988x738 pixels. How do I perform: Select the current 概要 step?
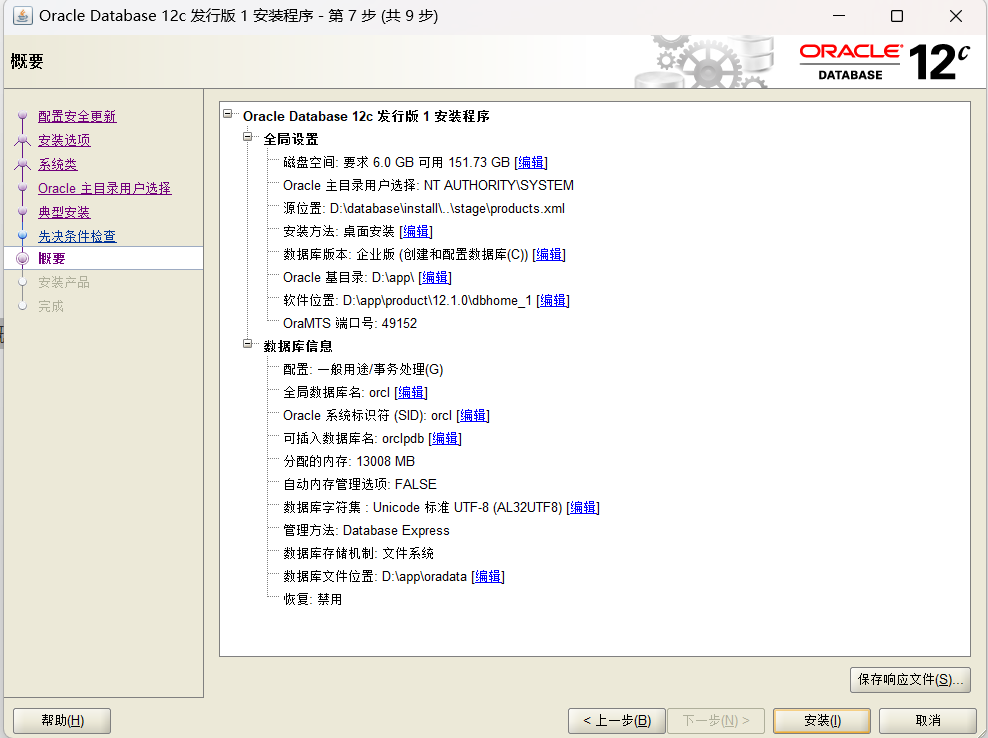pyautogui.click(x=52, y=258)
